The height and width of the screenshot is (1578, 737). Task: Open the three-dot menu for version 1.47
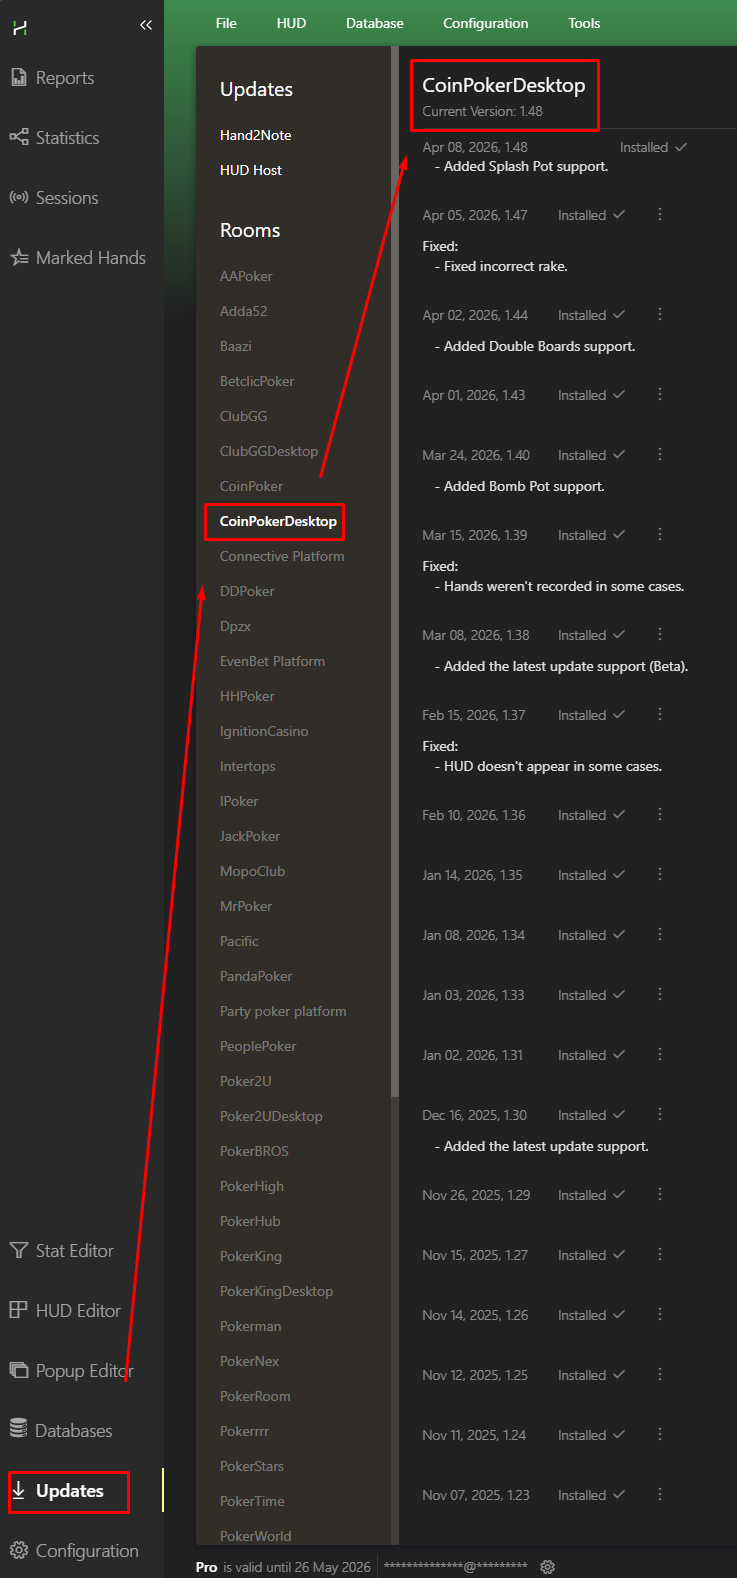click(x=660, y=215)
